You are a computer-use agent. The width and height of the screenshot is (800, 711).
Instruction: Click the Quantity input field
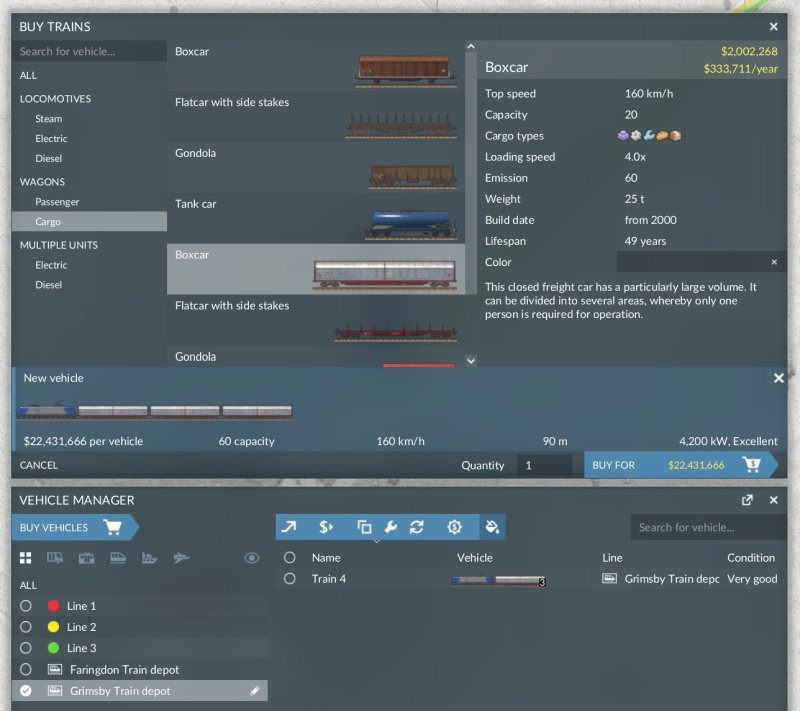(x=544, y=465)
